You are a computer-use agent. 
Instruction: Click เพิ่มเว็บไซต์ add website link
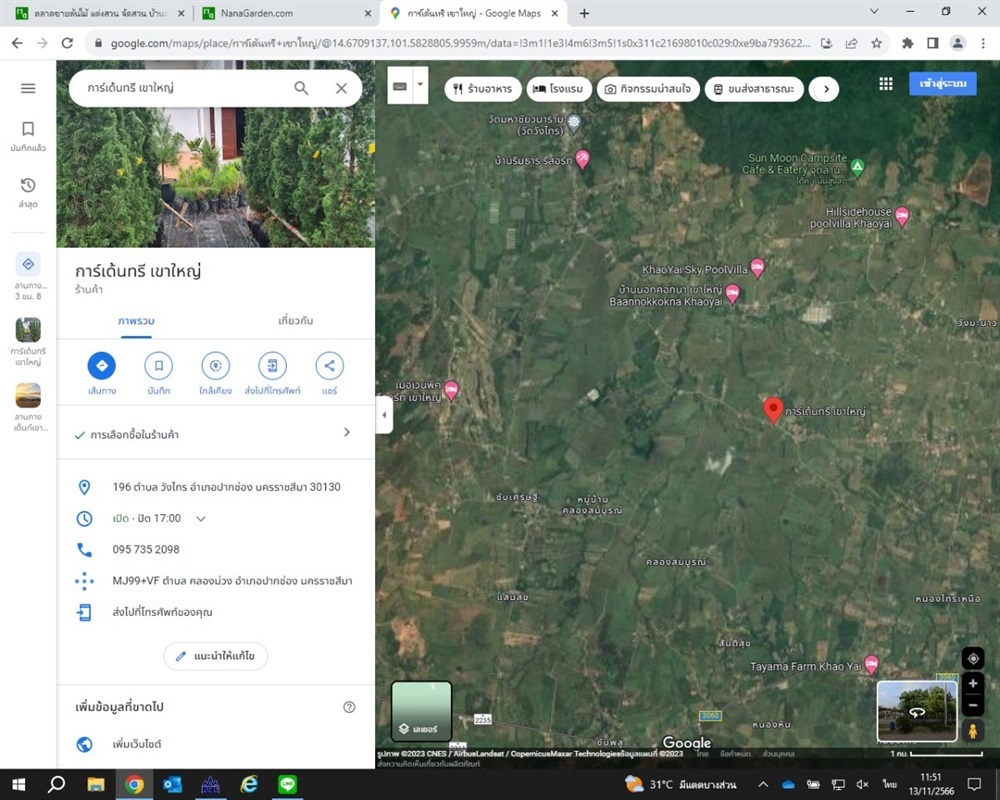pyautogui.click(x=137, y=744)
